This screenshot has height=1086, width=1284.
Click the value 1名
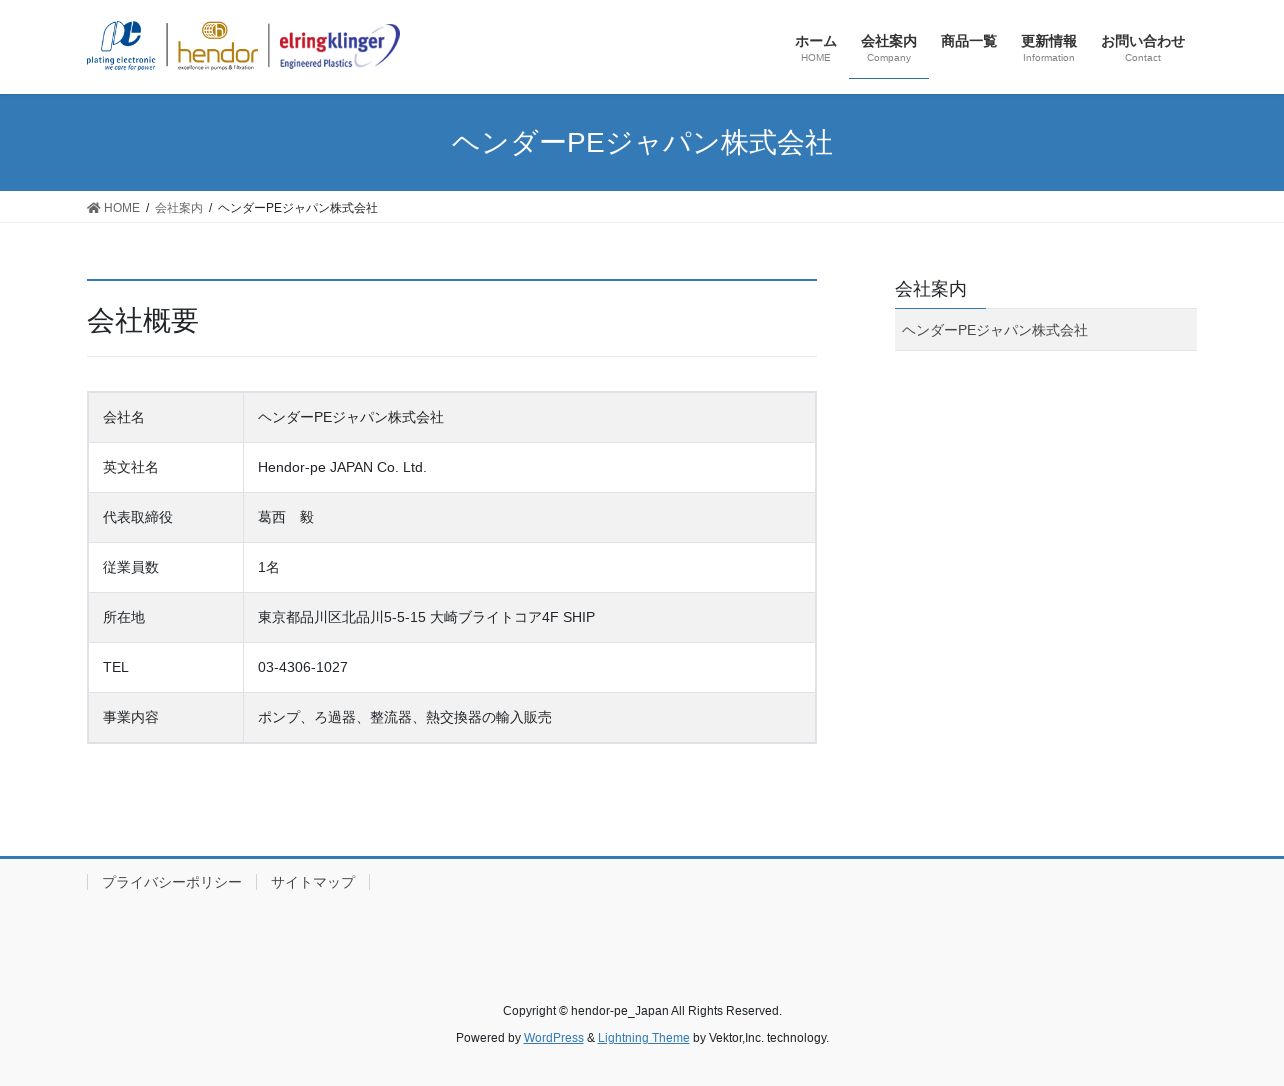point(269,568)
